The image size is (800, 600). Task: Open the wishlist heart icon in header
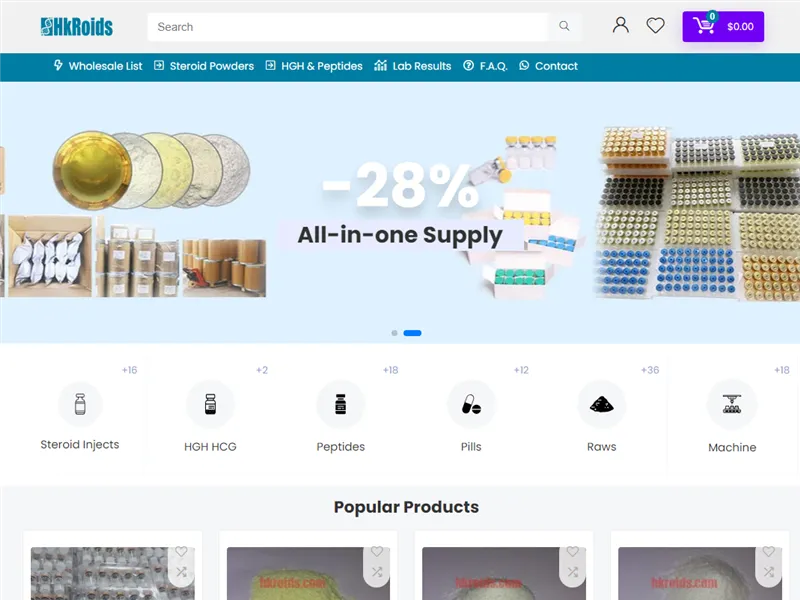655,26
